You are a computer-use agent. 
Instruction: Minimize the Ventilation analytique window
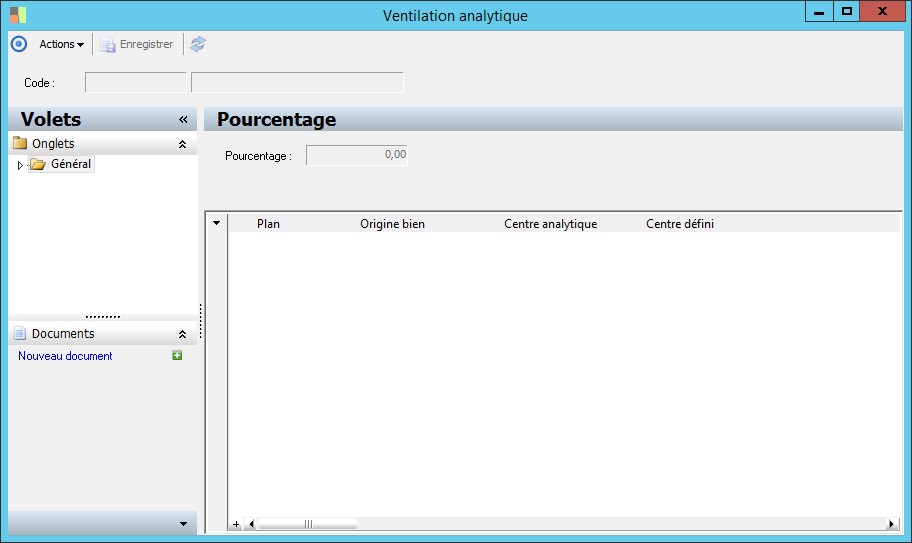[819, 12]
